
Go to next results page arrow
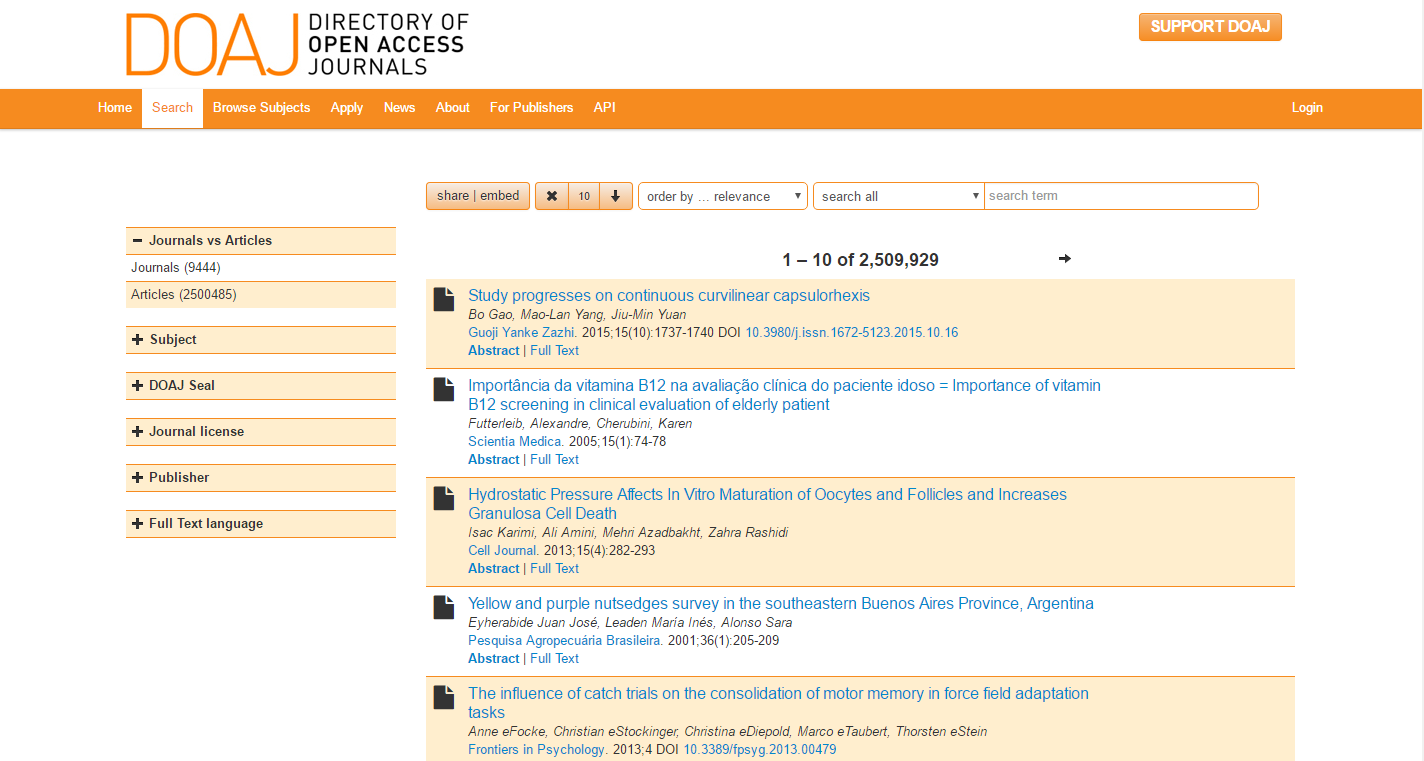point(1064,259)
